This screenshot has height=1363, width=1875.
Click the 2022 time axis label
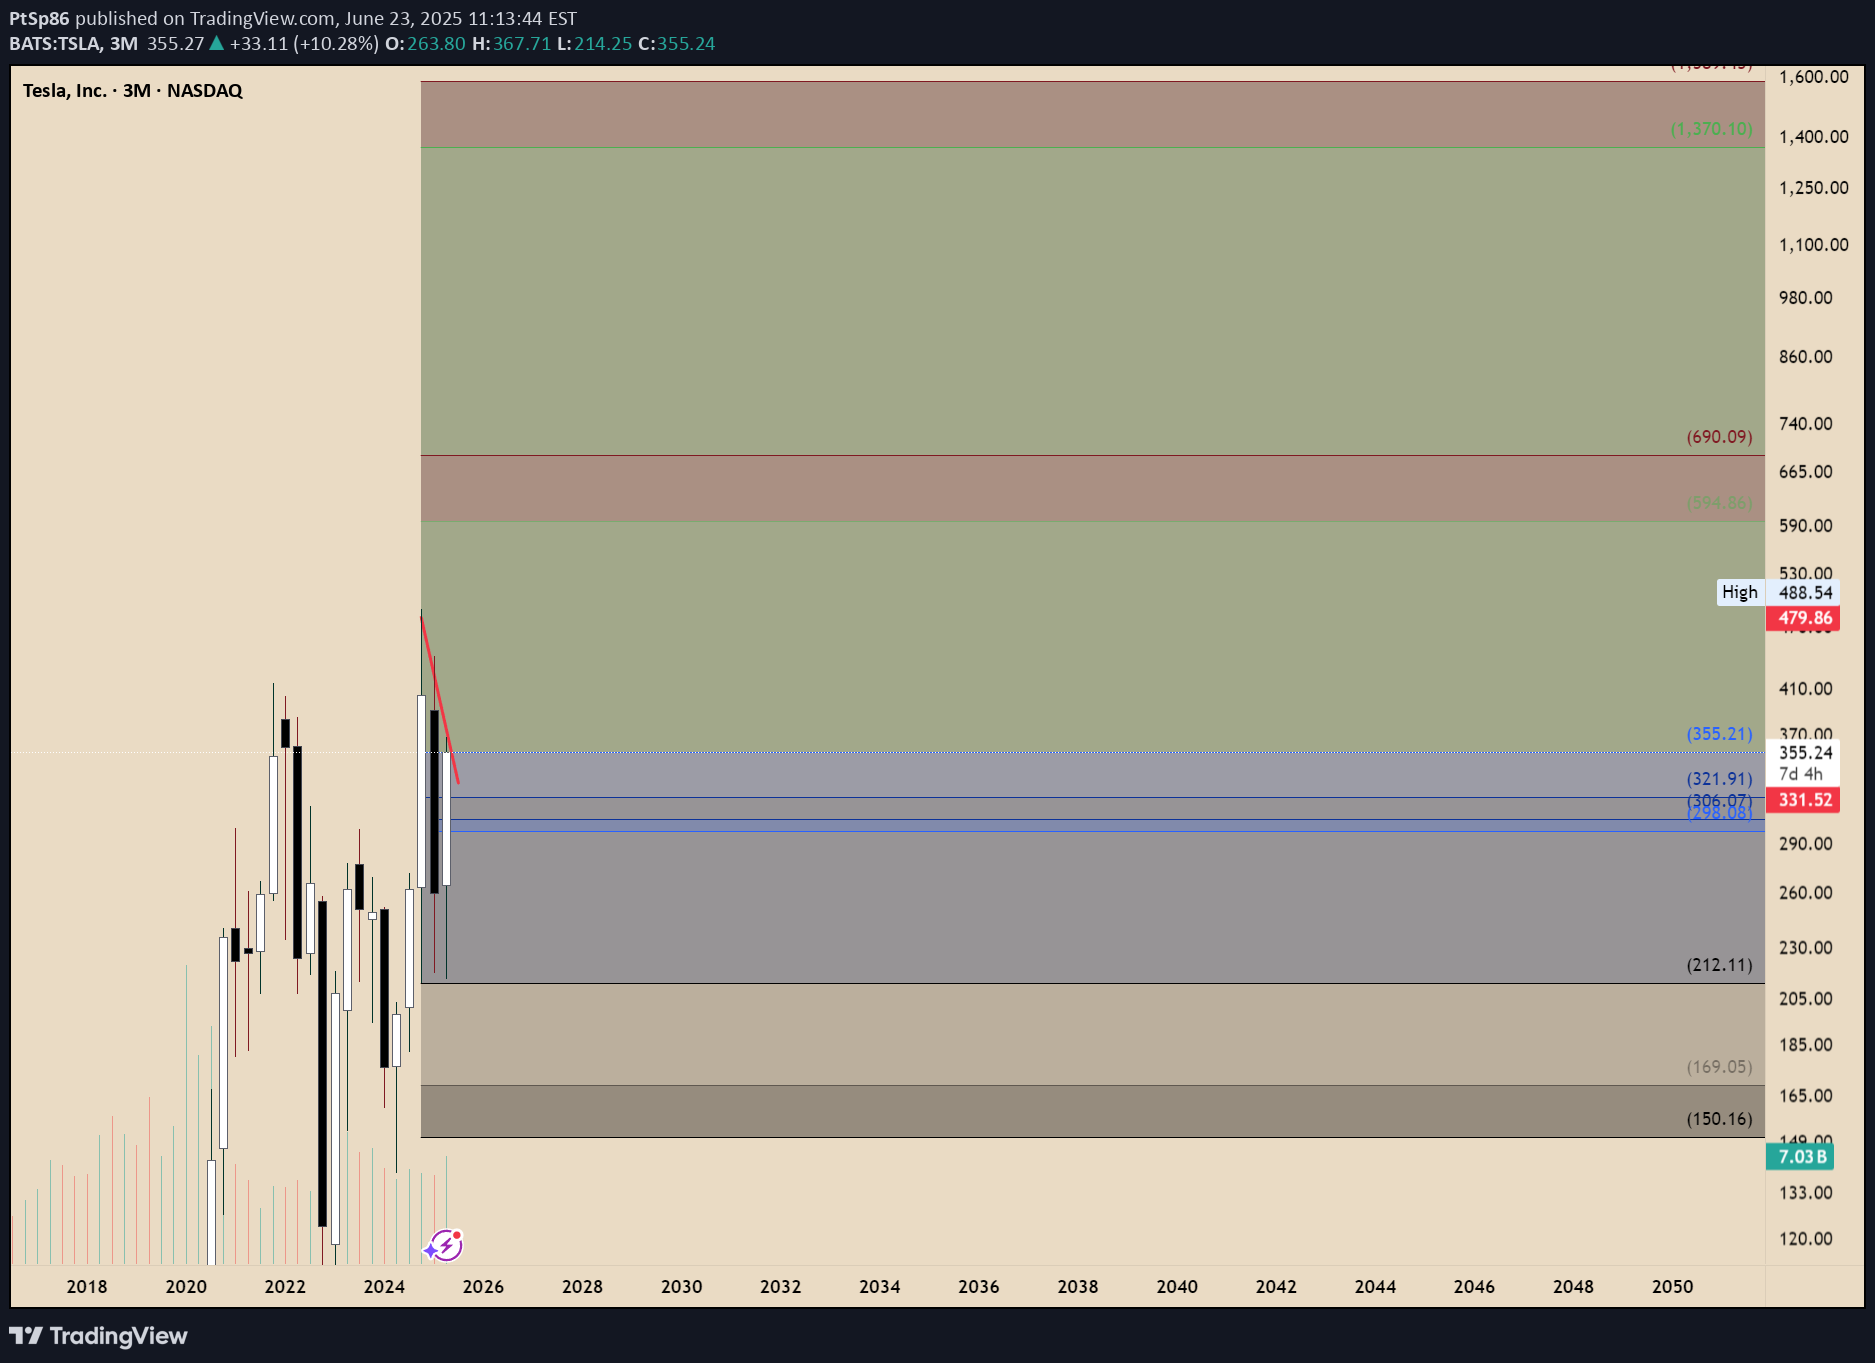pyautogui.click(x=285, y=1287)
